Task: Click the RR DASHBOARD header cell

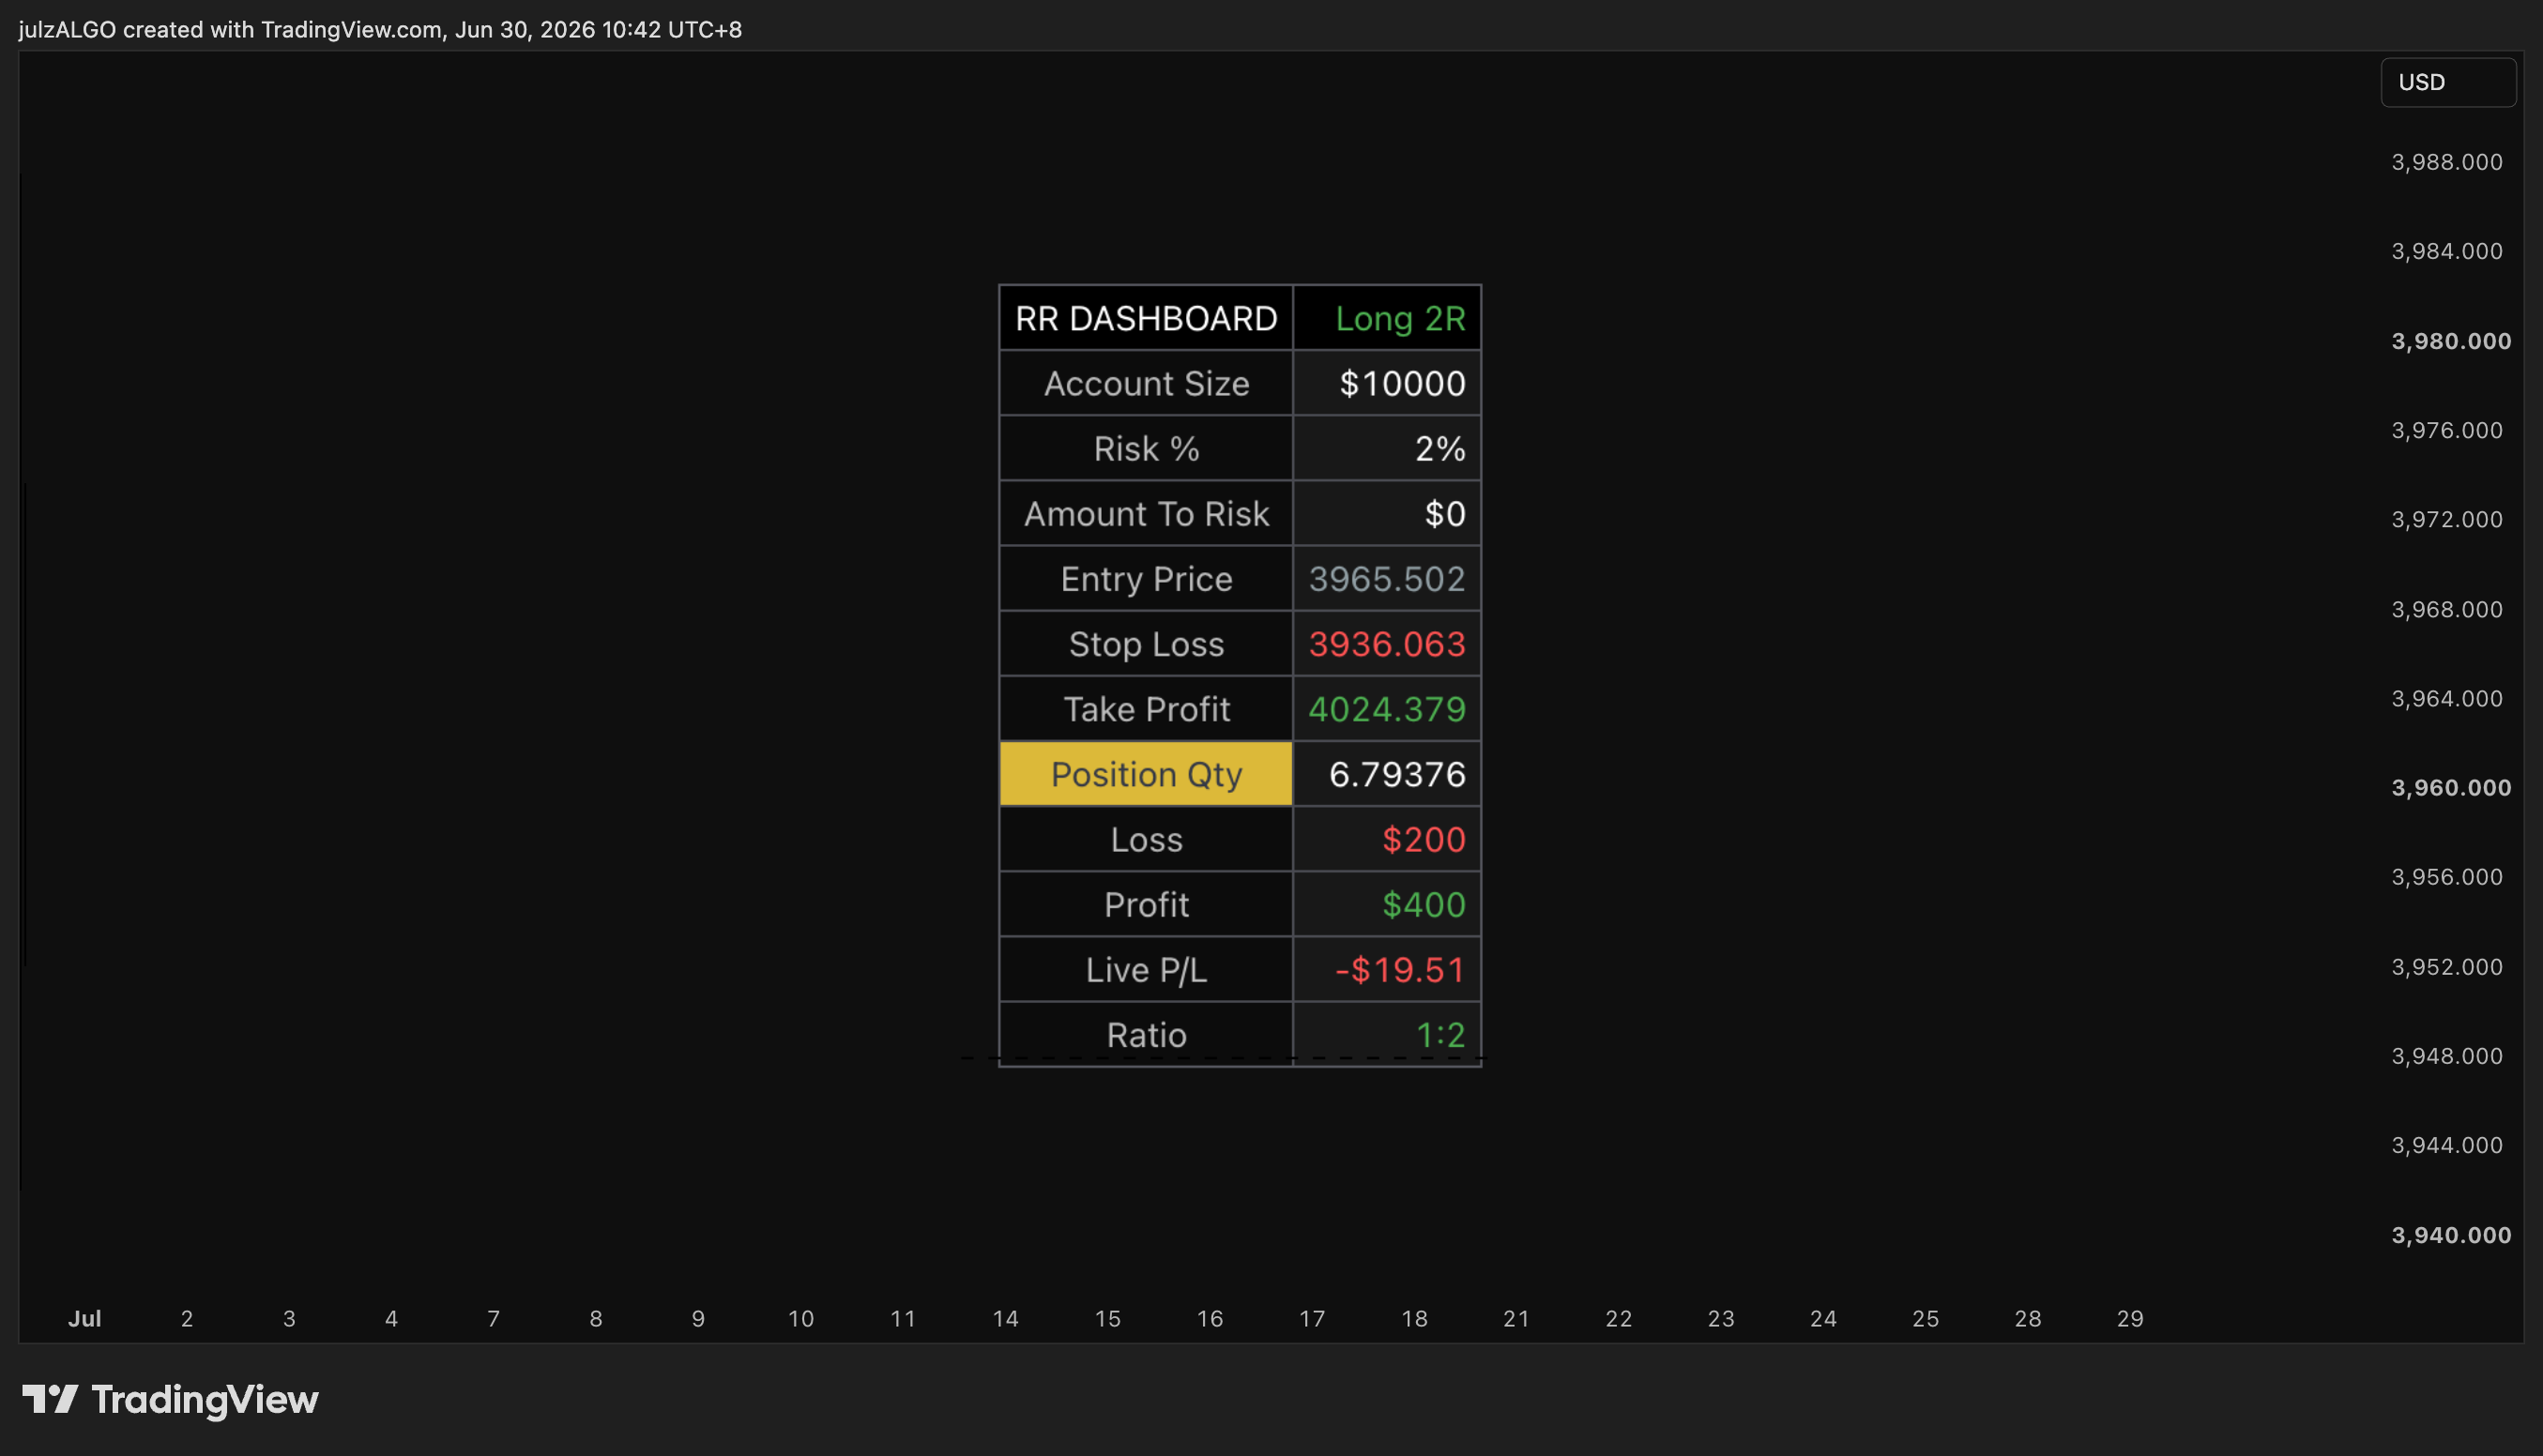Action: 1146,318
